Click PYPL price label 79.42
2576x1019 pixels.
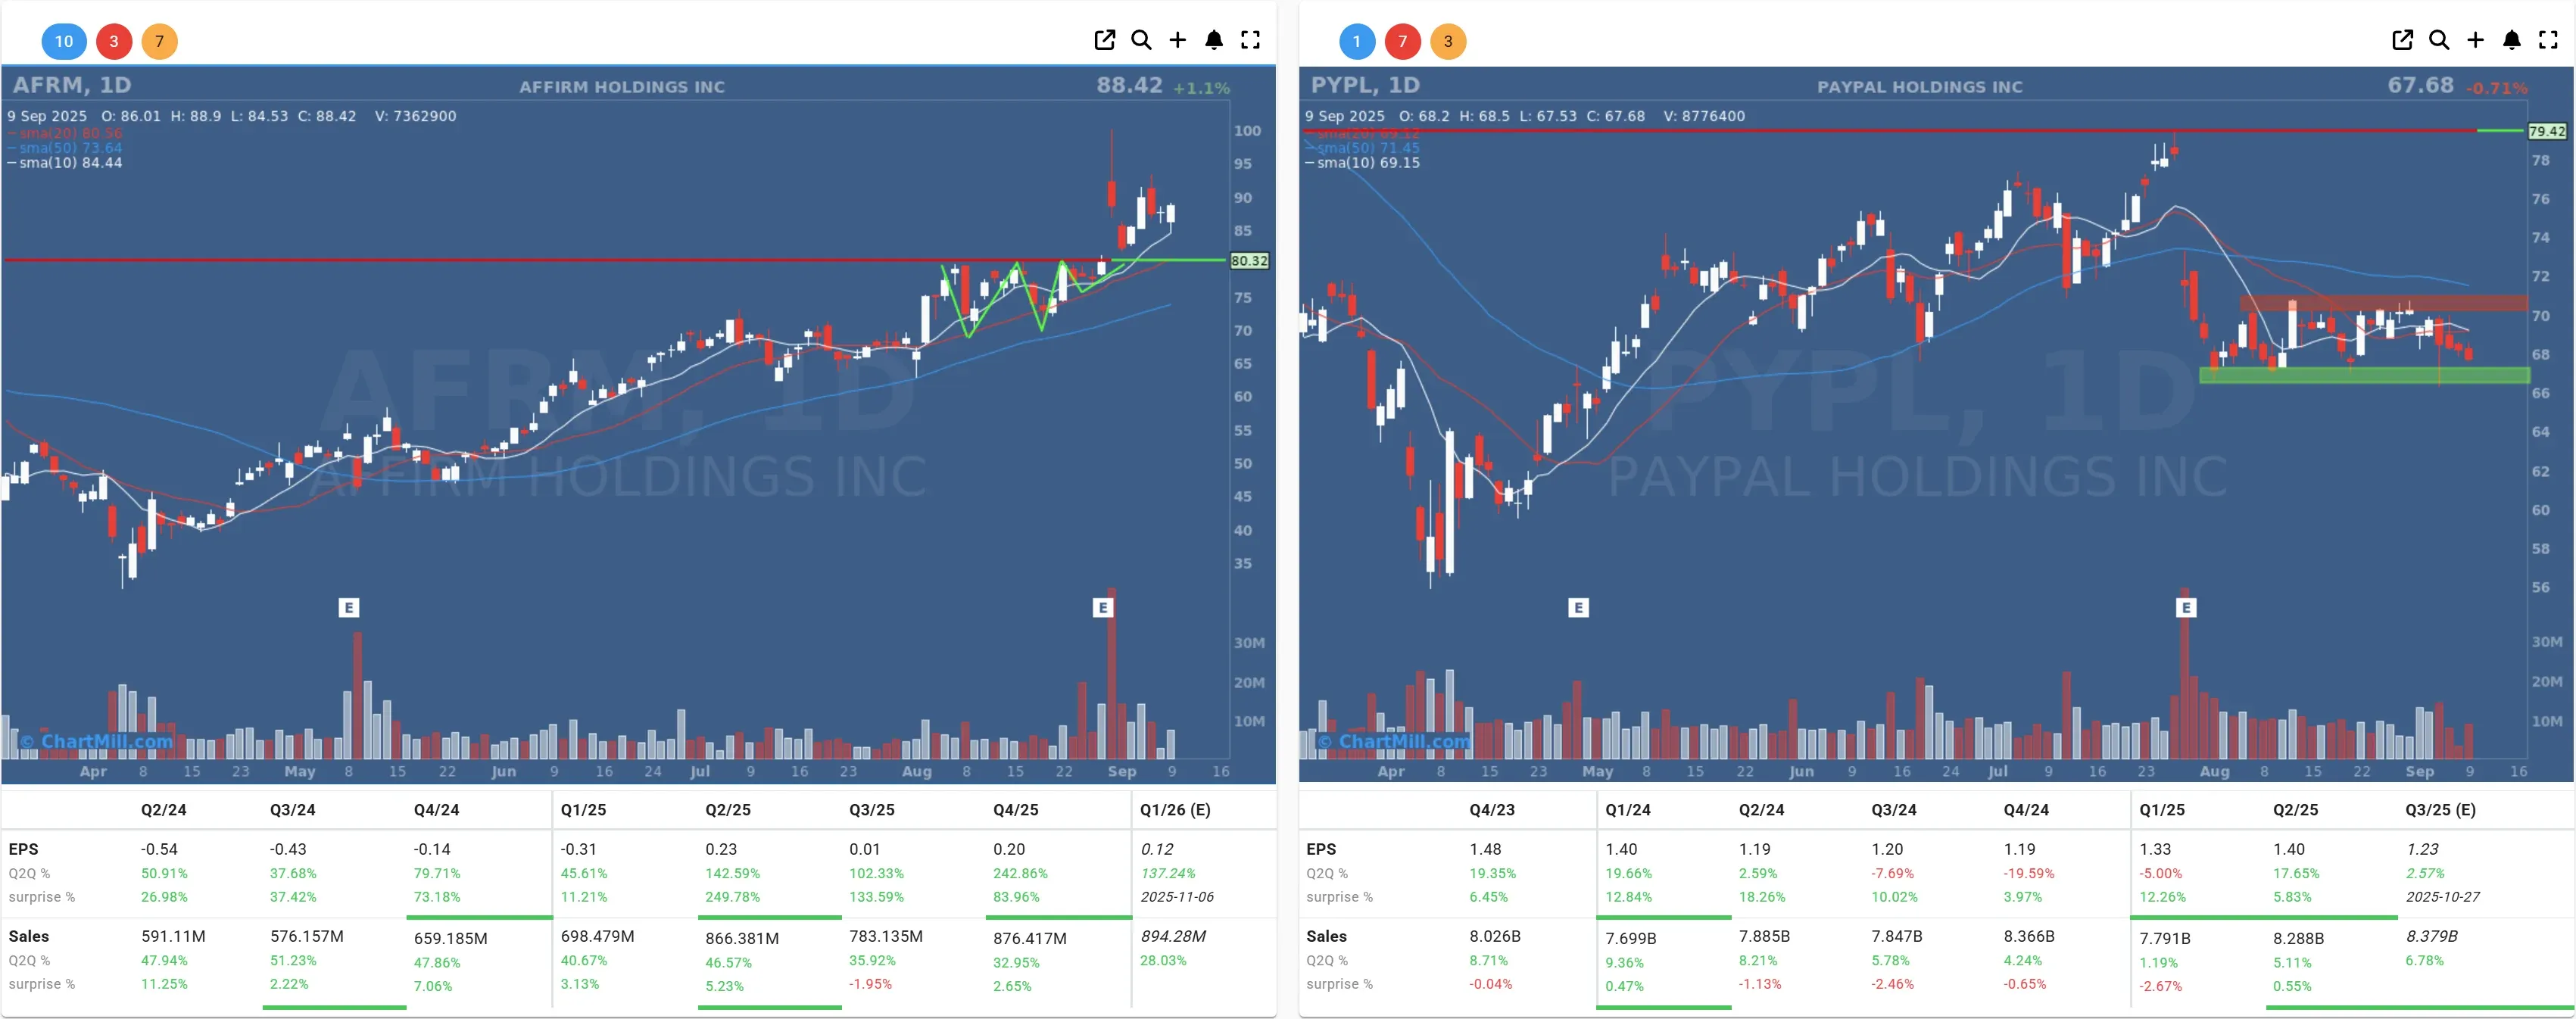tap(2547, 131)
